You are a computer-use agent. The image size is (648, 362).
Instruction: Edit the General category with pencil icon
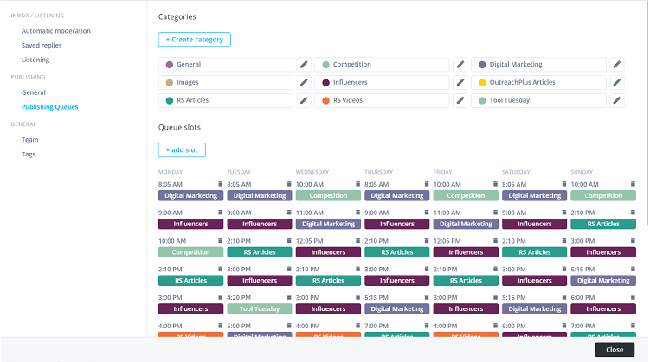304,64
